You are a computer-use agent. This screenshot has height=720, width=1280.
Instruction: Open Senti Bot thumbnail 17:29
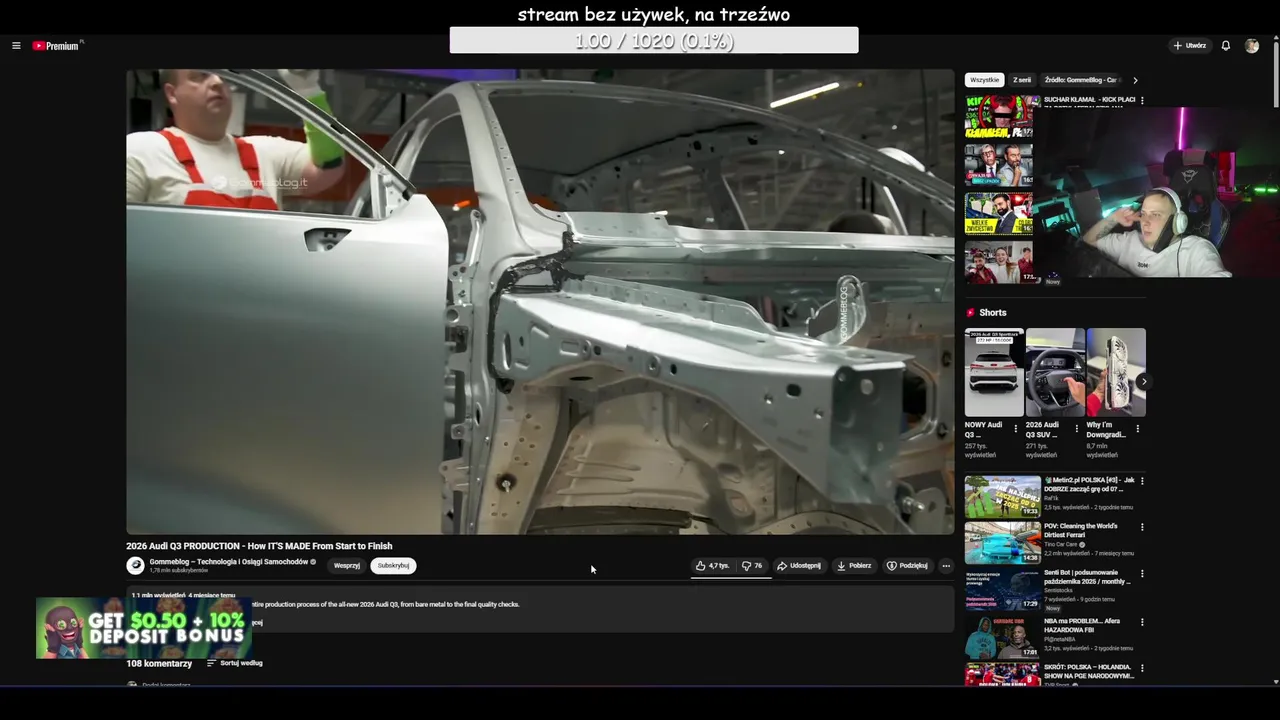[x=1002, y=590]
